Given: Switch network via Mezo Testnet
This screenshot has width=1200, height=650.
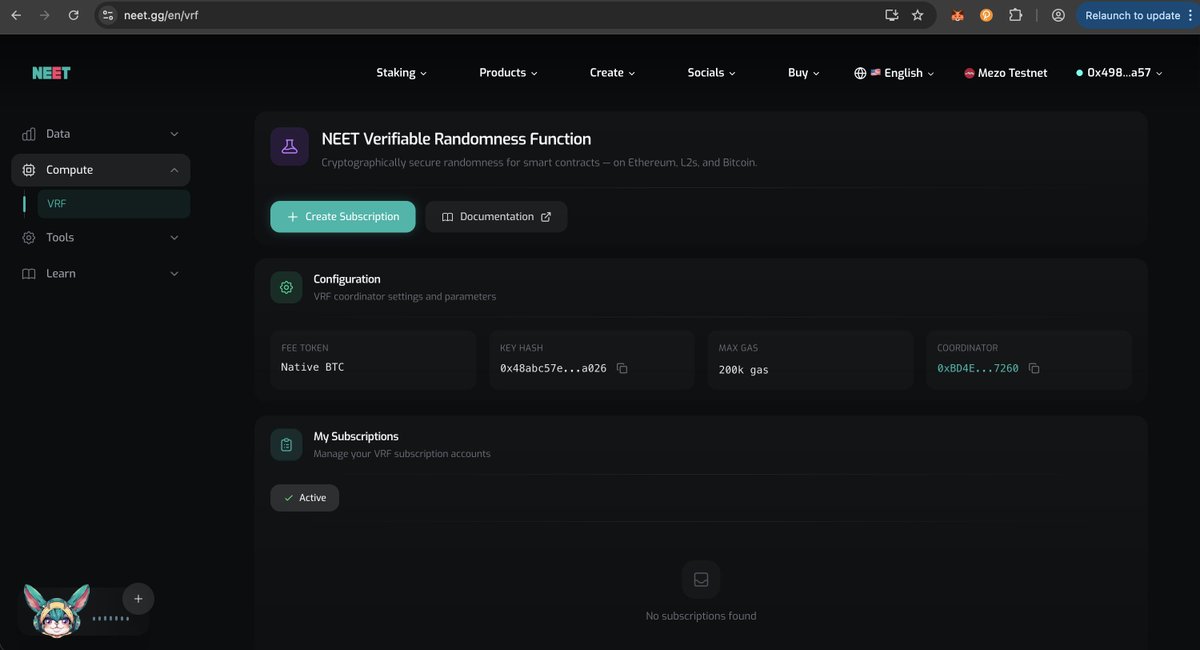Looking at the screenshot, I should 1006,73.
